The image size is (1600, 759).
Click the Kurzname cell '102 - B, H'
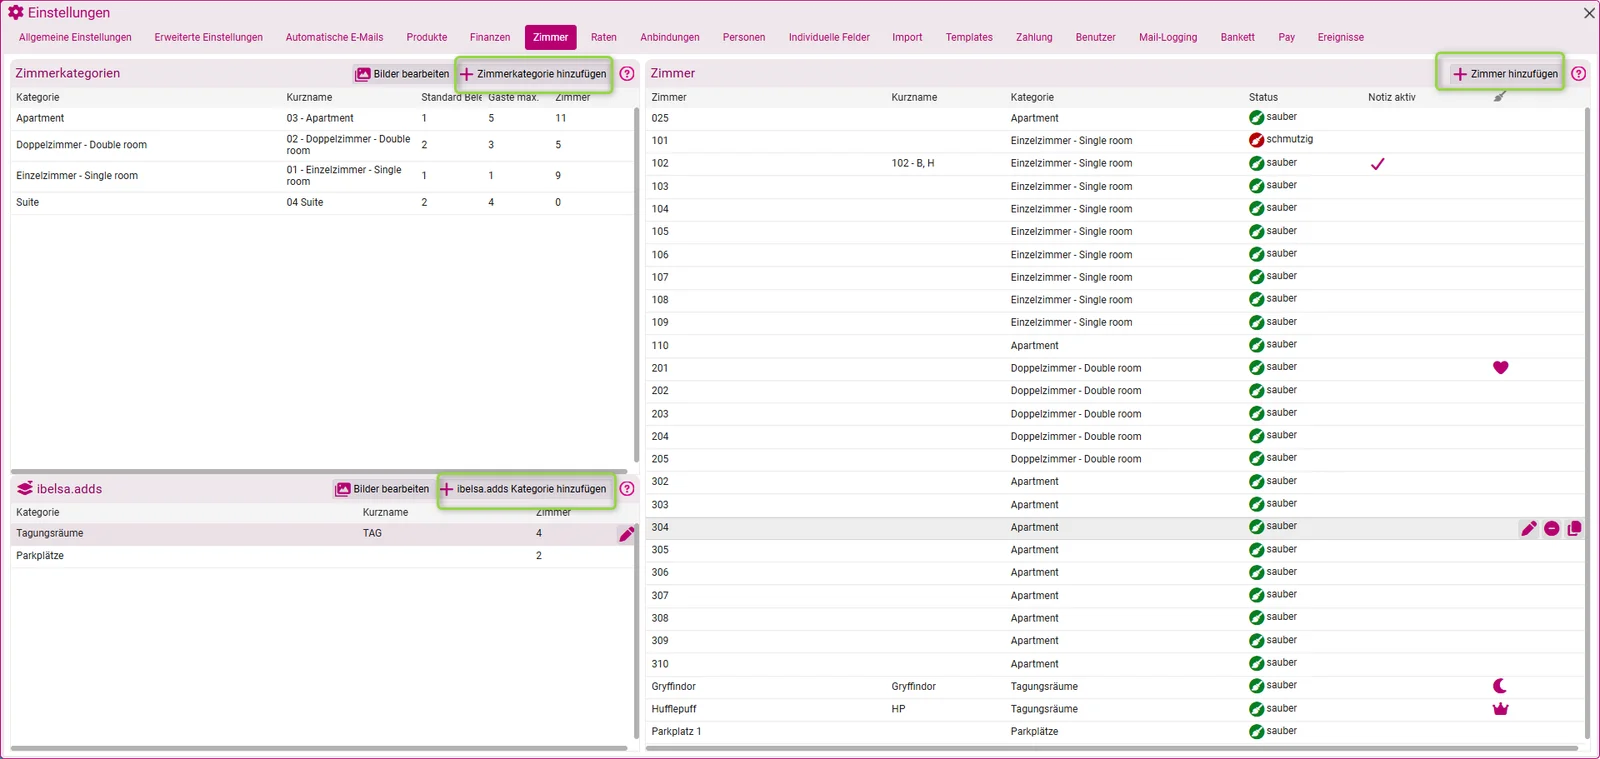coord(913,163)
